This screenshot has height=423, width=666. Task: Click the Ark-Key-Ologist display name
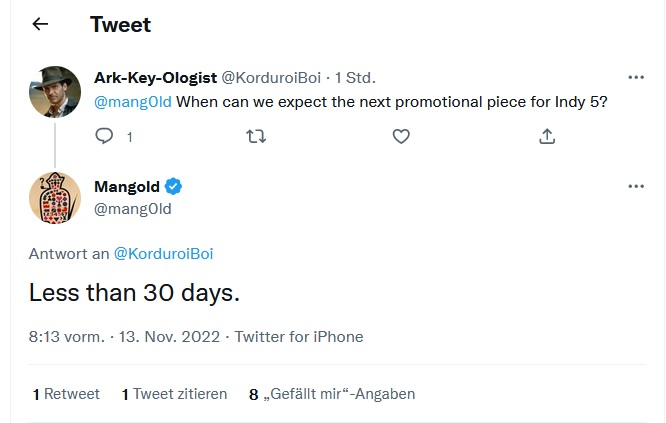click(x=154, y=77)
